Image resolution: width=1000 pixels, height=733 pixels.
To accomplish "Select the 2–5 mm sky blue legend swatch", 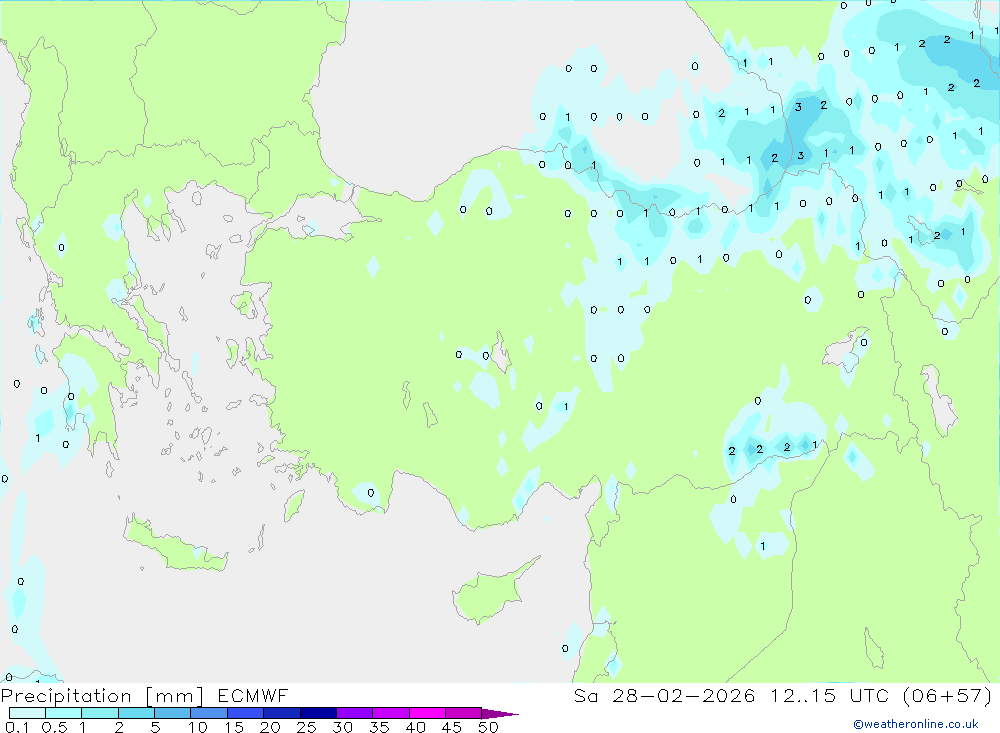I will coord(136,713).
